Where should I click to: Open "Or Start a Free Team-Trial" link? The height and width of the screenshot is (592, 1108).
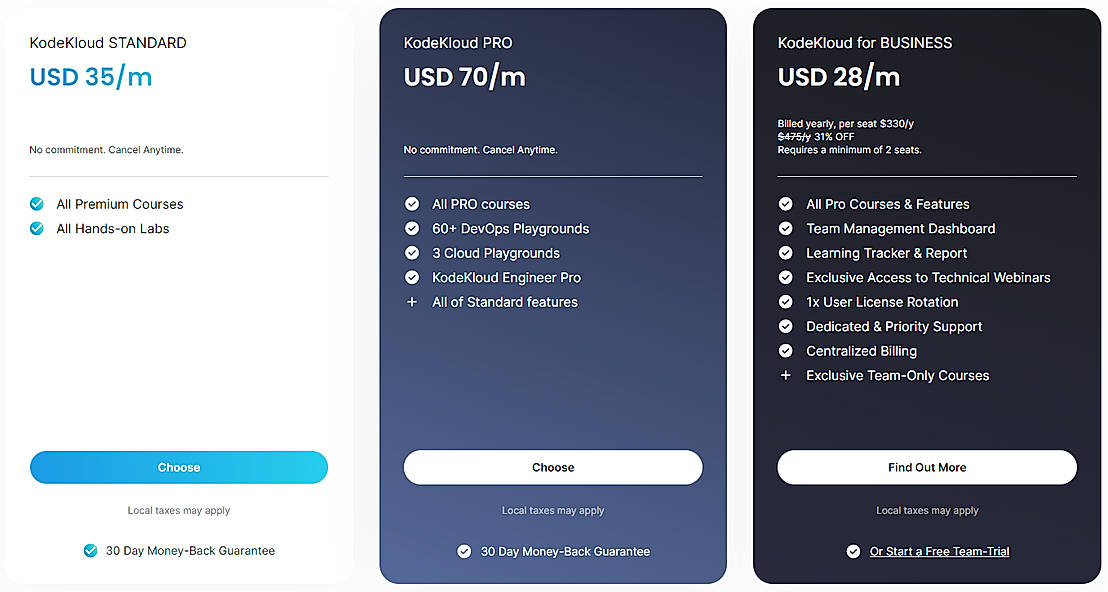[938, 551]
